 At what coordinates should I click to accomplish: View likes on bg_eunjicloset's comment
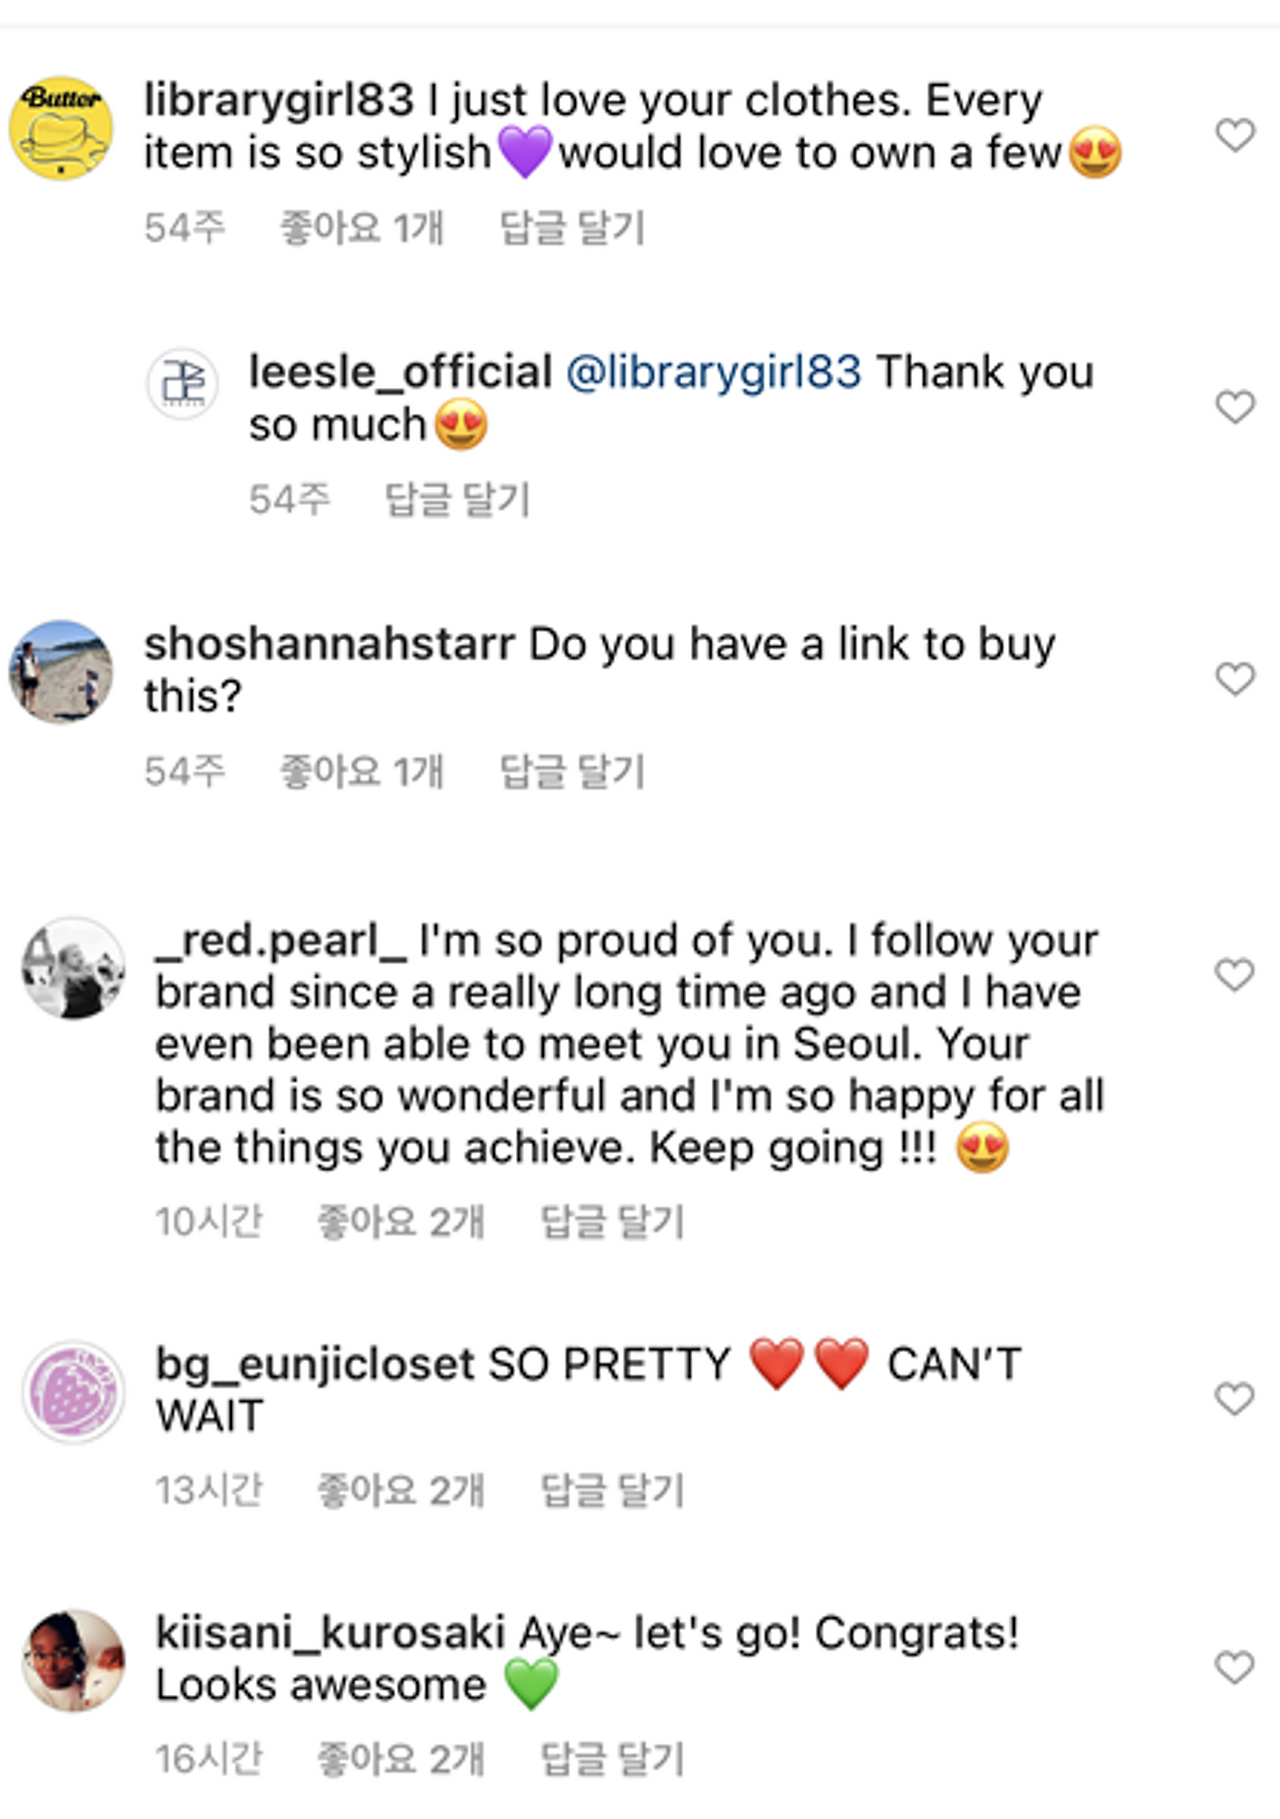click(400, 1490)
